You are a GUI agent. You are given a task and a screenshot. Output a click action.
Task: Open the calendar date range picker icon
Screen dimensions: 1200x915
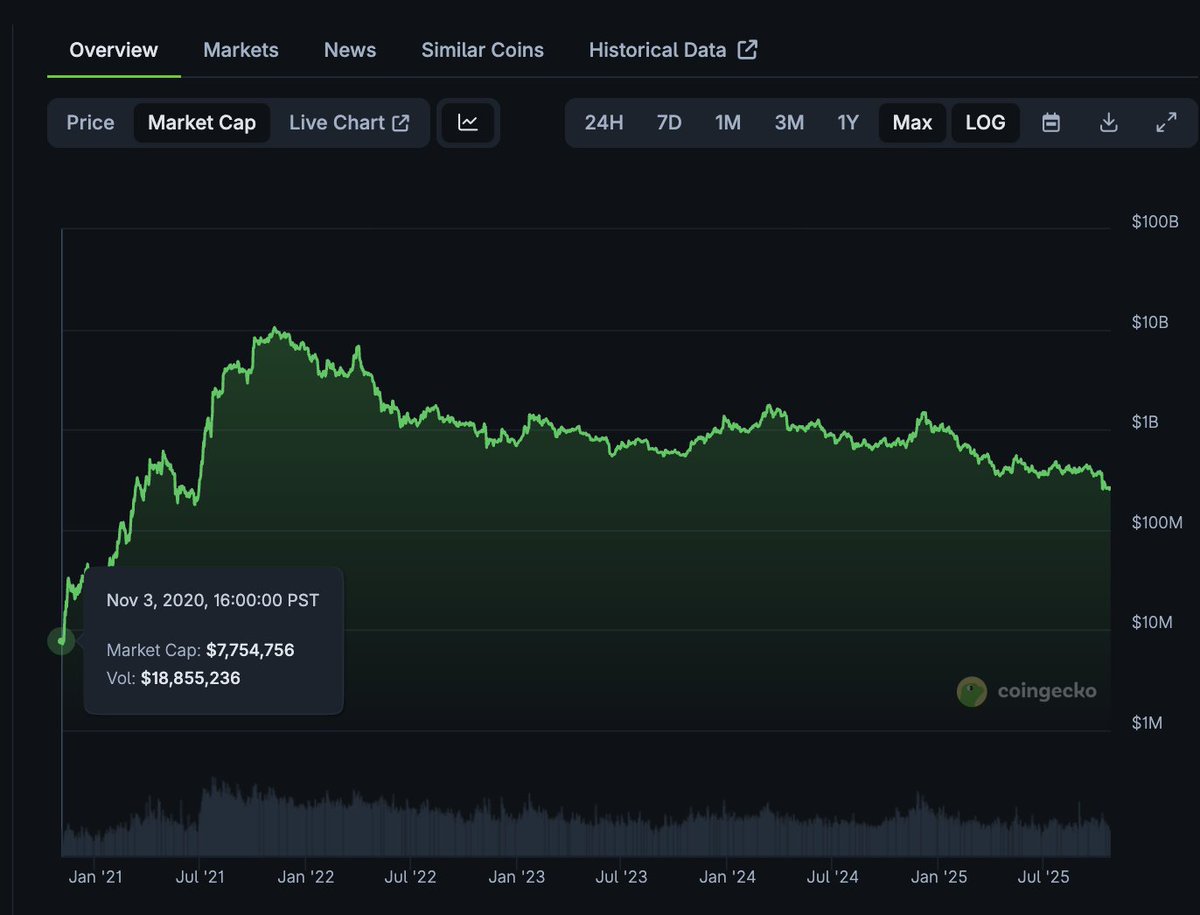click(1050, 122)
